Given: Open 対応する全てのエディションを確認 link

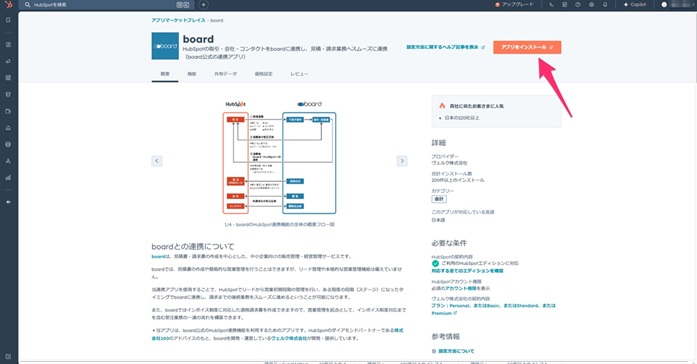Looking at the screenshot, I should [x=467, y=271].
